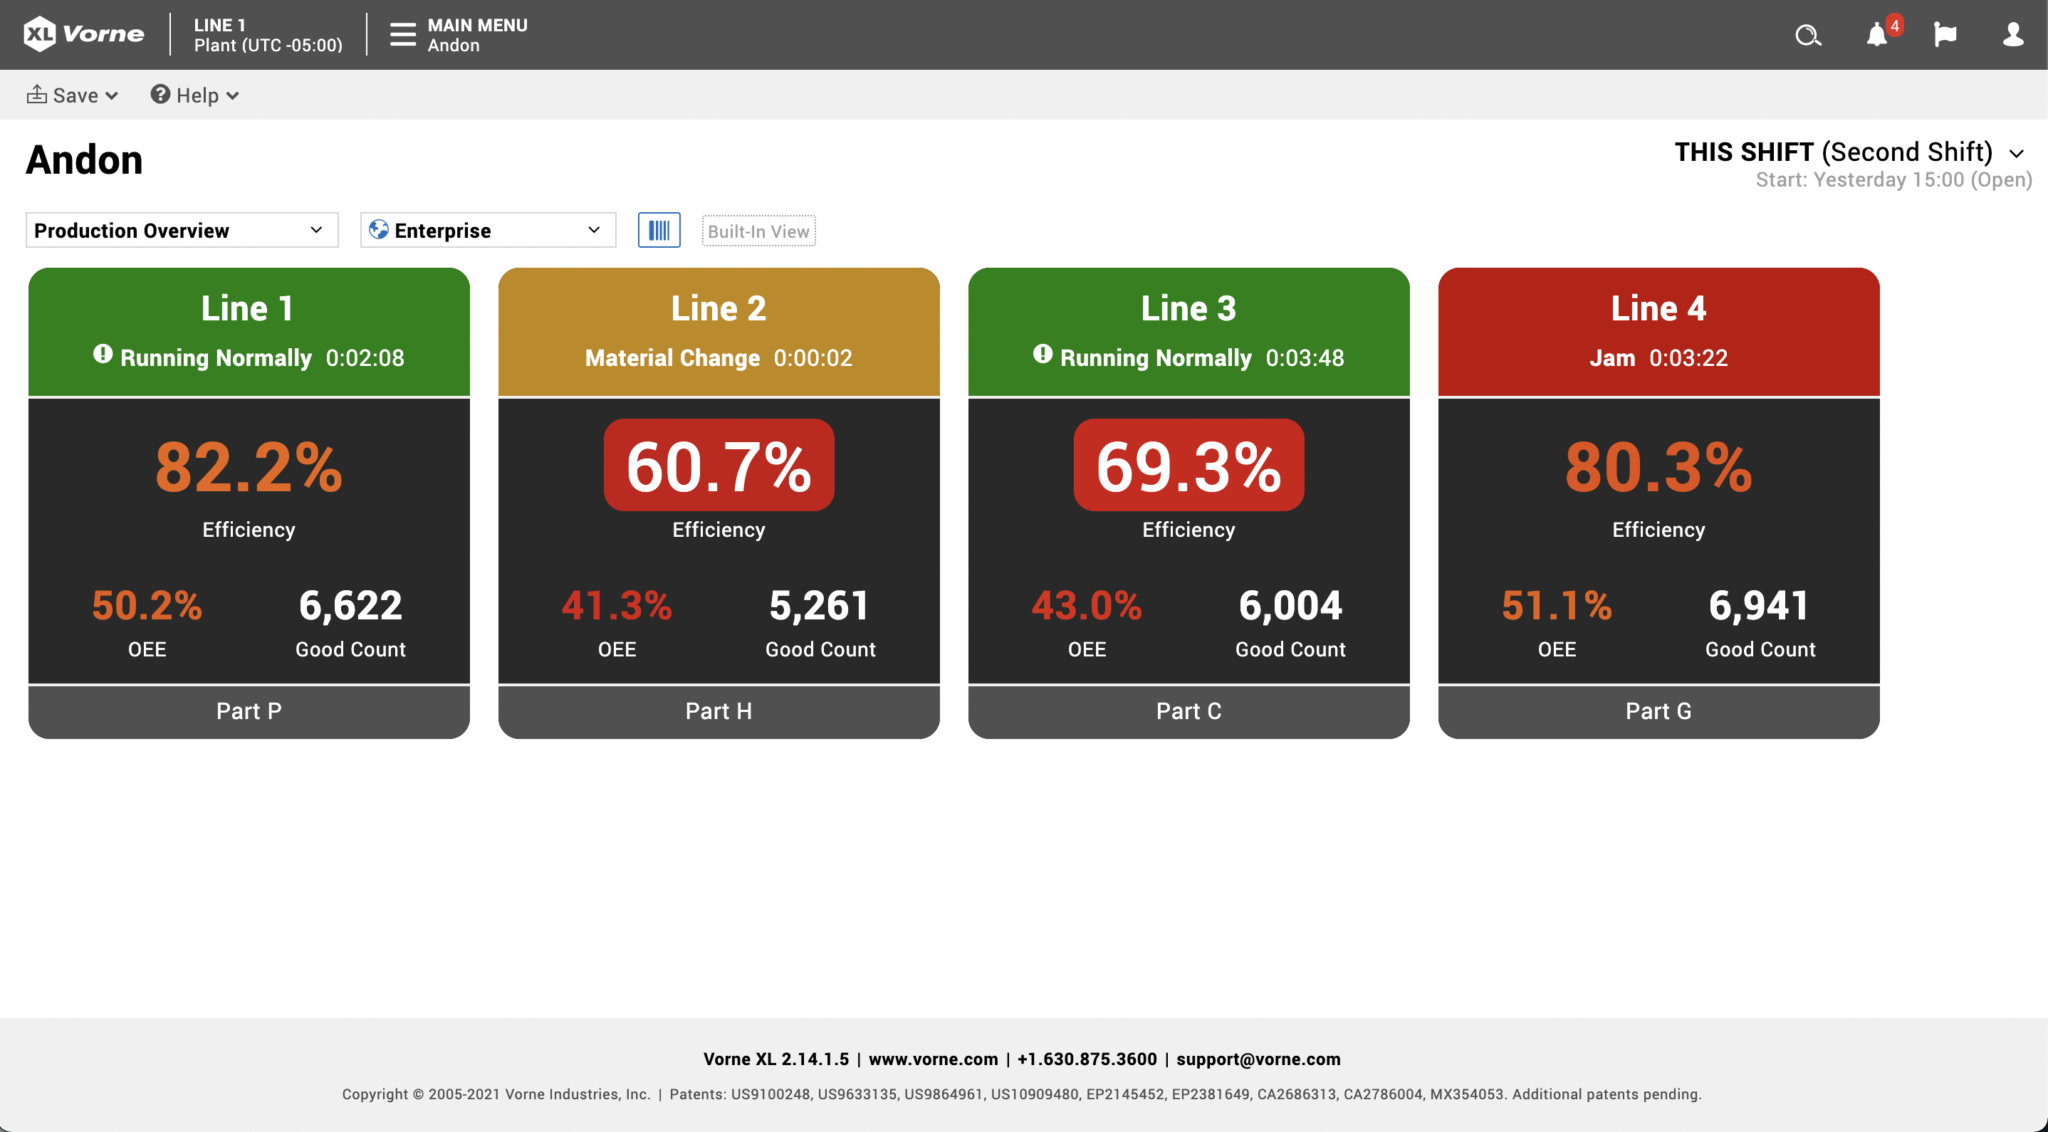Open notifications with the bell icon
The height and width of the screenshot is (1132, 2048).
(x=1878, y=35)
